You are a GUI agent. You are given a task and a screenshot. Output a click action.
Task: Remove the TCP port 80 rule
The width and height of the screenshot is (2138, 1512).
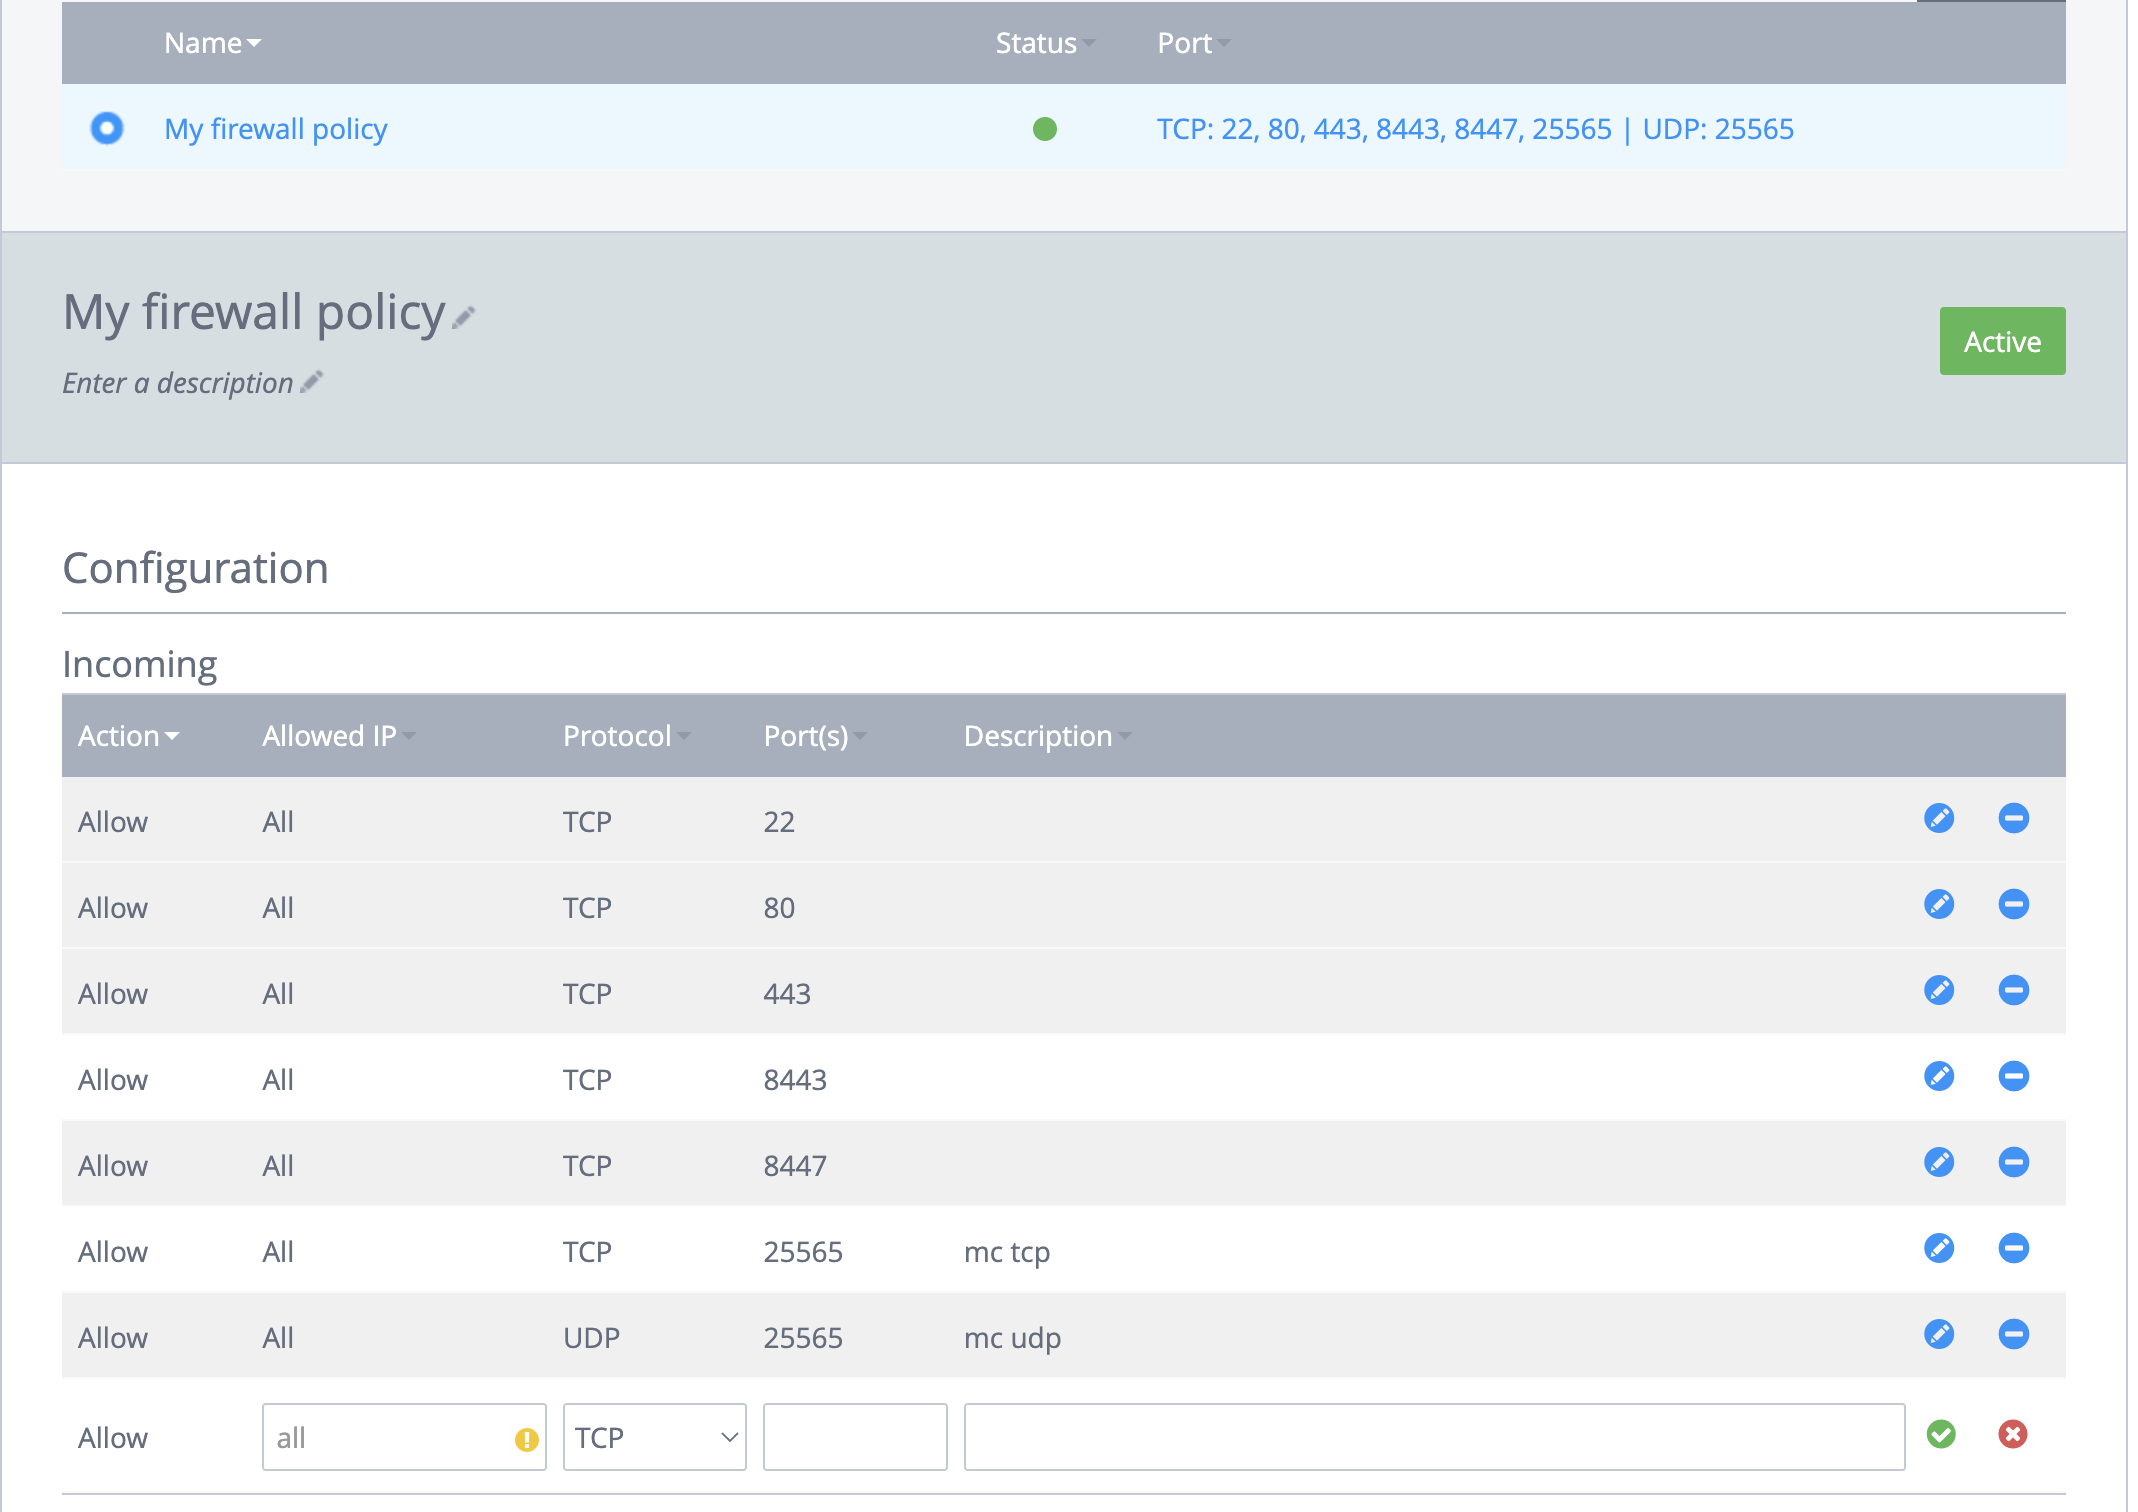tap(2013, 905)
